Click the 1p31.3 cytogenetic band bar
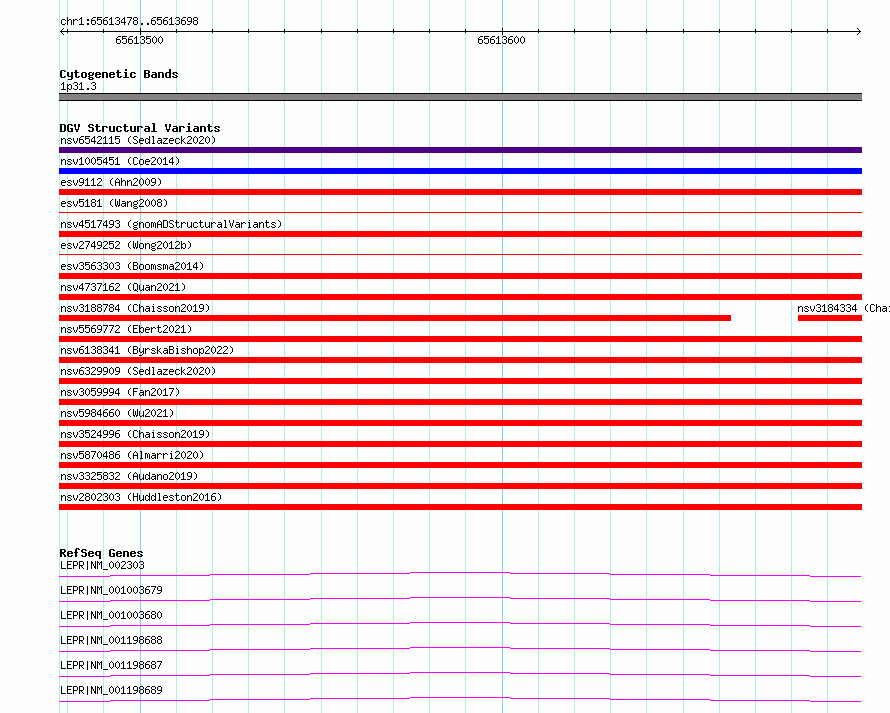The width and height of the screenshot is (890, 713). pos(460,97)
